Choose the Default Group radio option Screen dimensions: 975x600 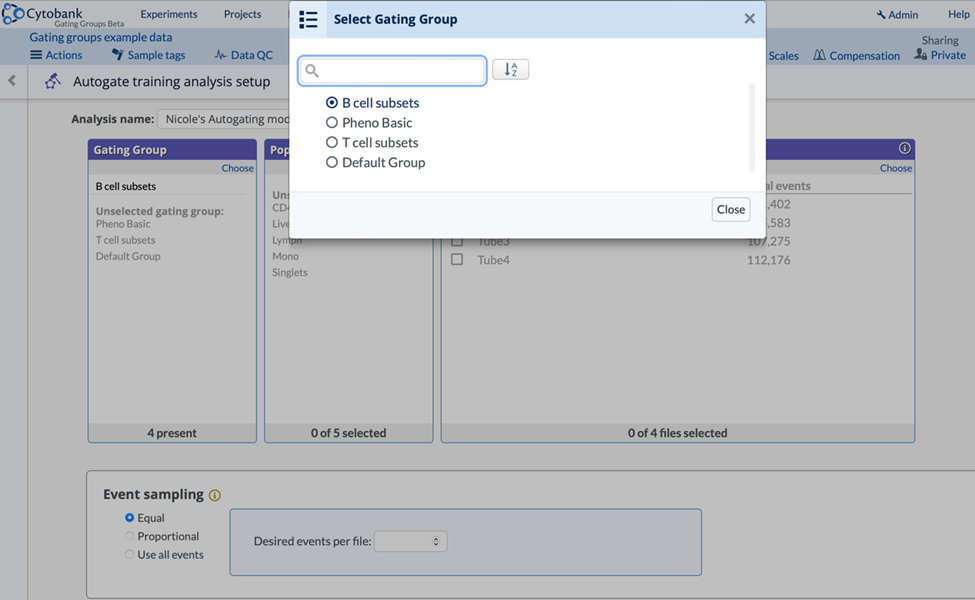pos(332,163)
